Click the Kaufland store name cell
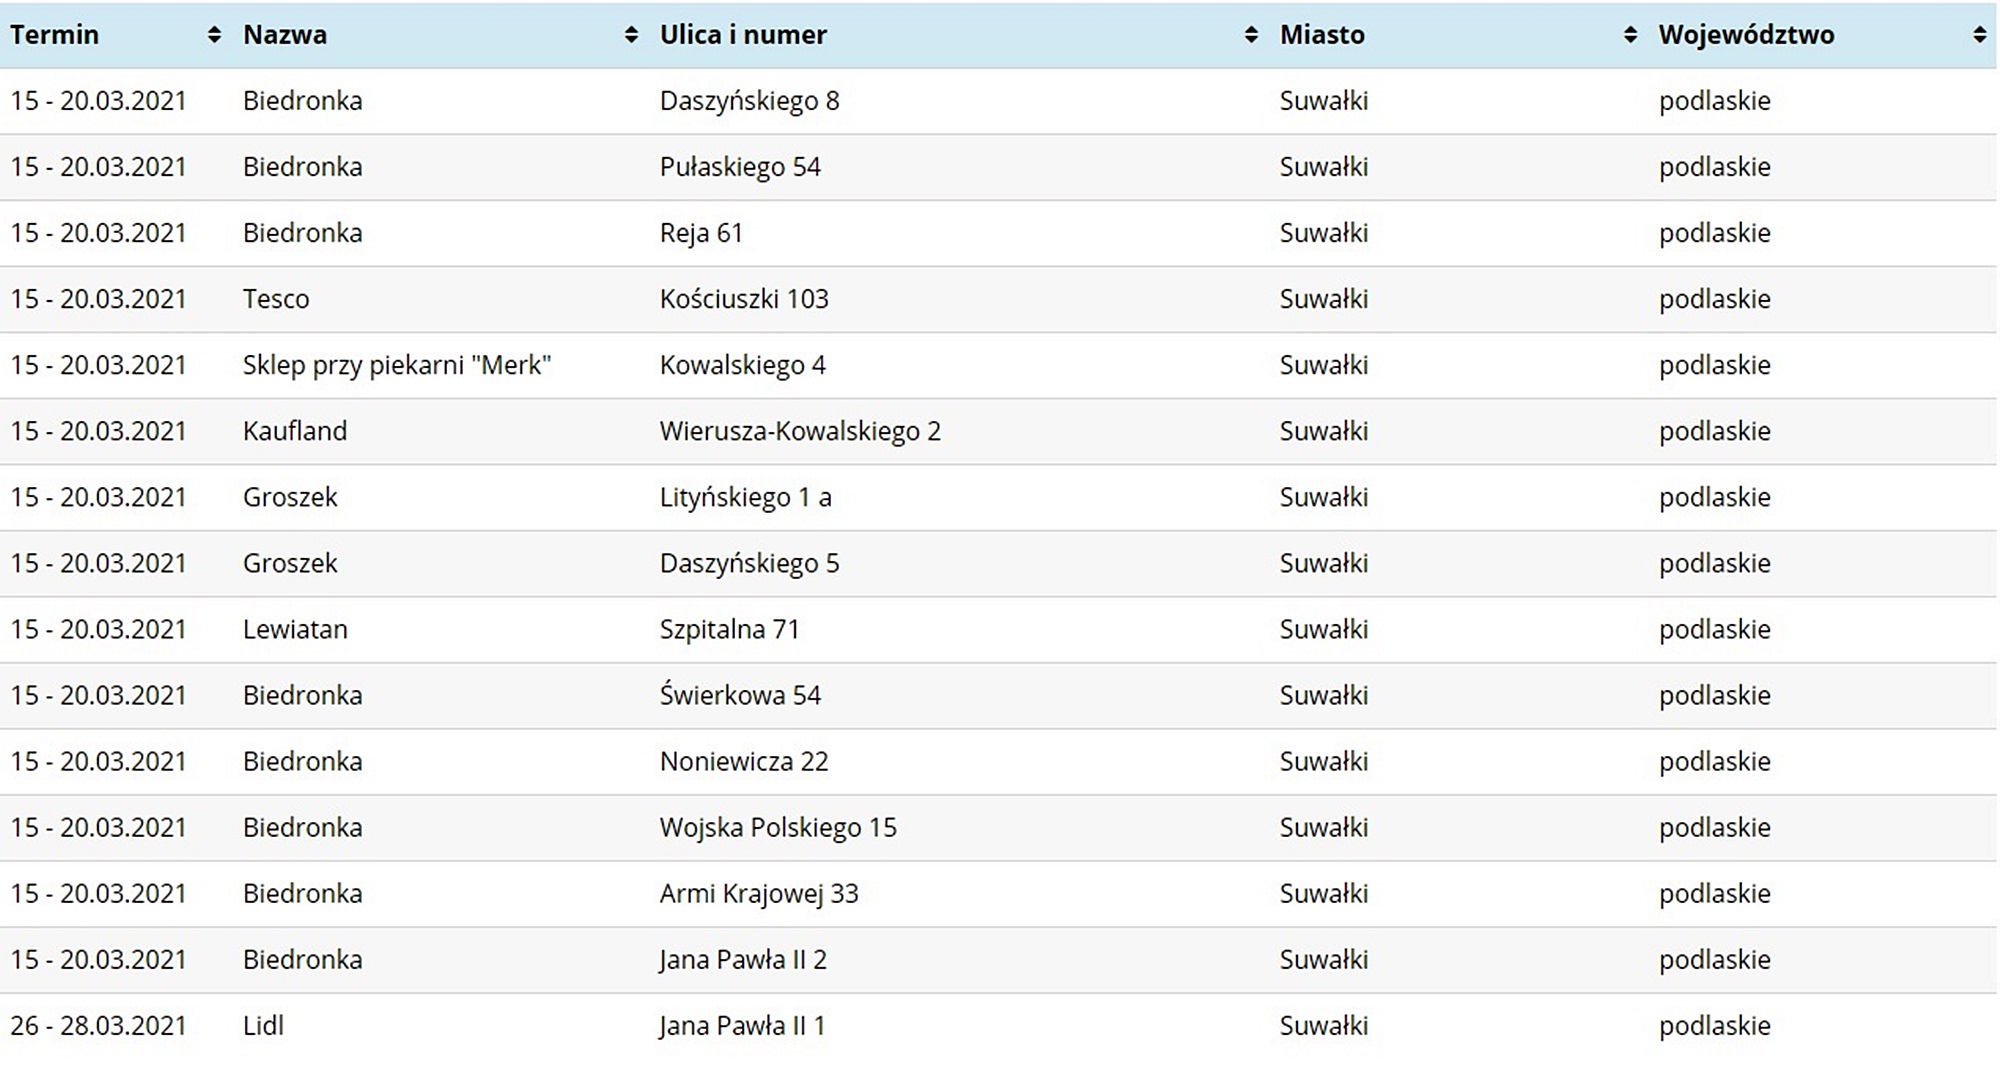Viewport: 2000px width, 1065px height. point(295,431)
